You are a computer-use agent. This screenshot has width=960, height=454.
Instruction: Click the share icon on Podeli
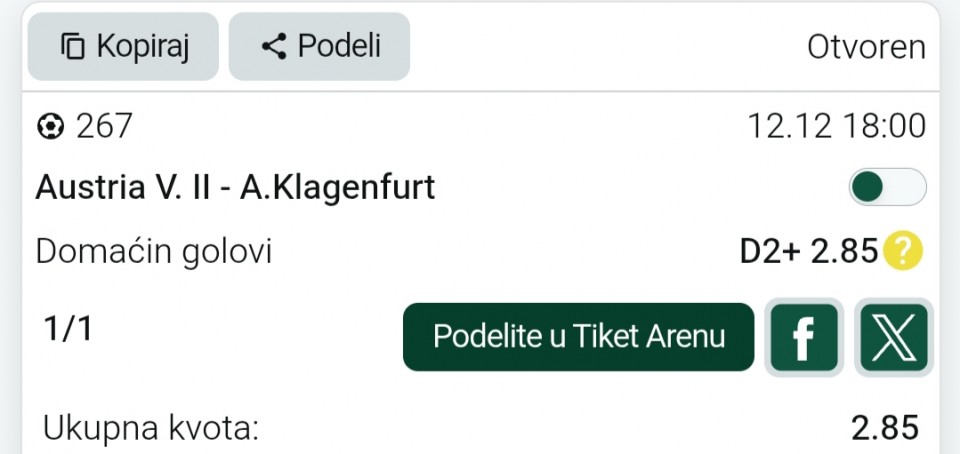(273, 47)
